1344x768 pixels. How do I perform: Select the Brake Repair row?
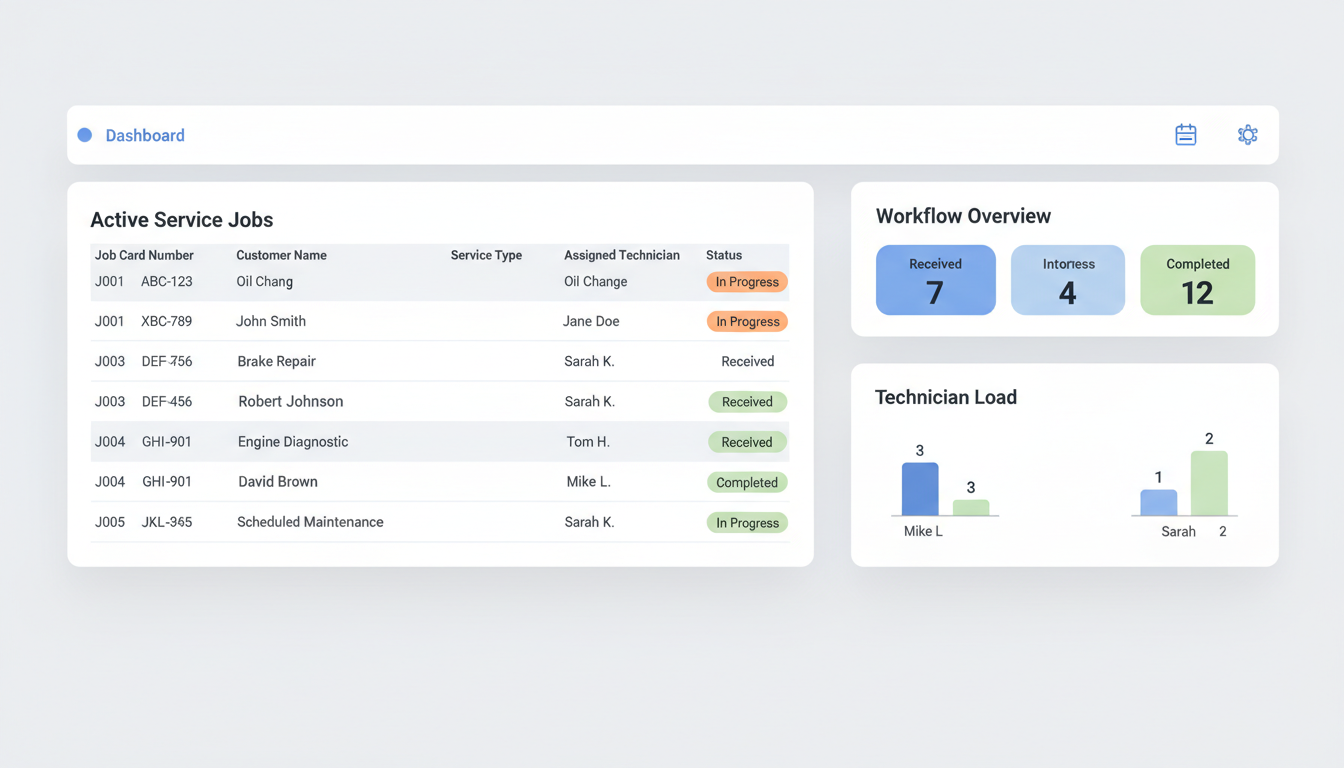(x=400, y=361)
